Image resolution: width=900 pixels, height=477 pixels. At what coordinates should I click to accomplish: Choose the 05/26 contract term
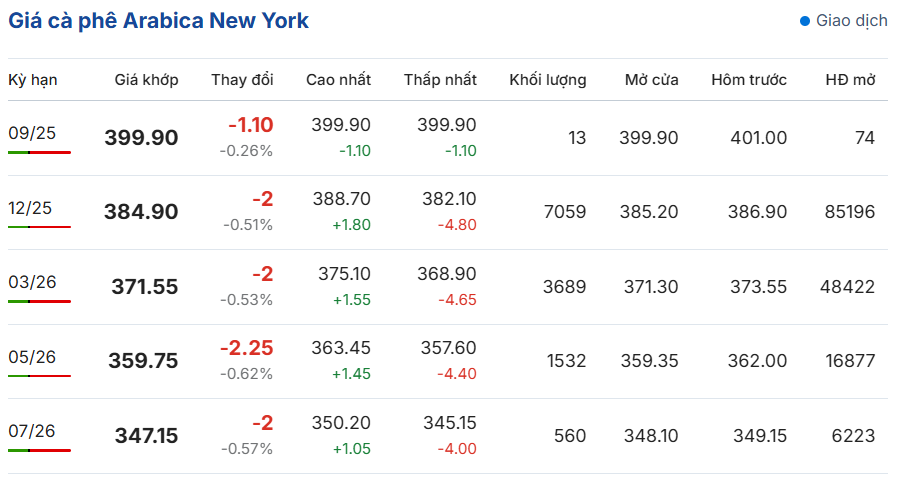click(32, 357)
